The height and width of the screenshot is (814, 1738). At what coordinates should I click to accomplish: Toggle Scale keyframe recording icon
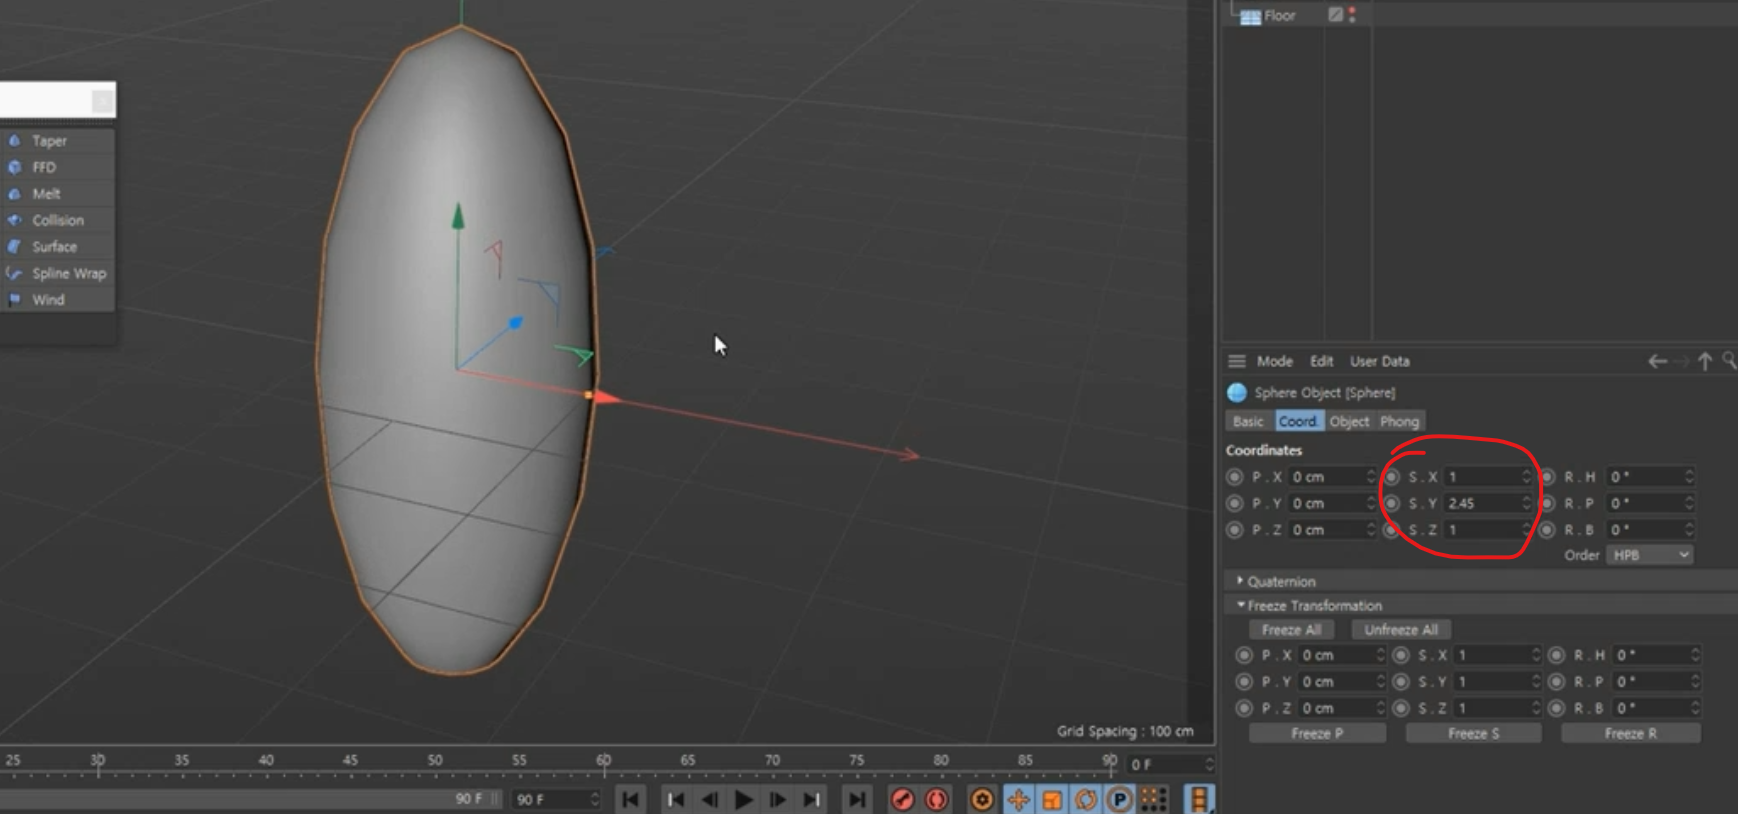tap(1052, 799)
